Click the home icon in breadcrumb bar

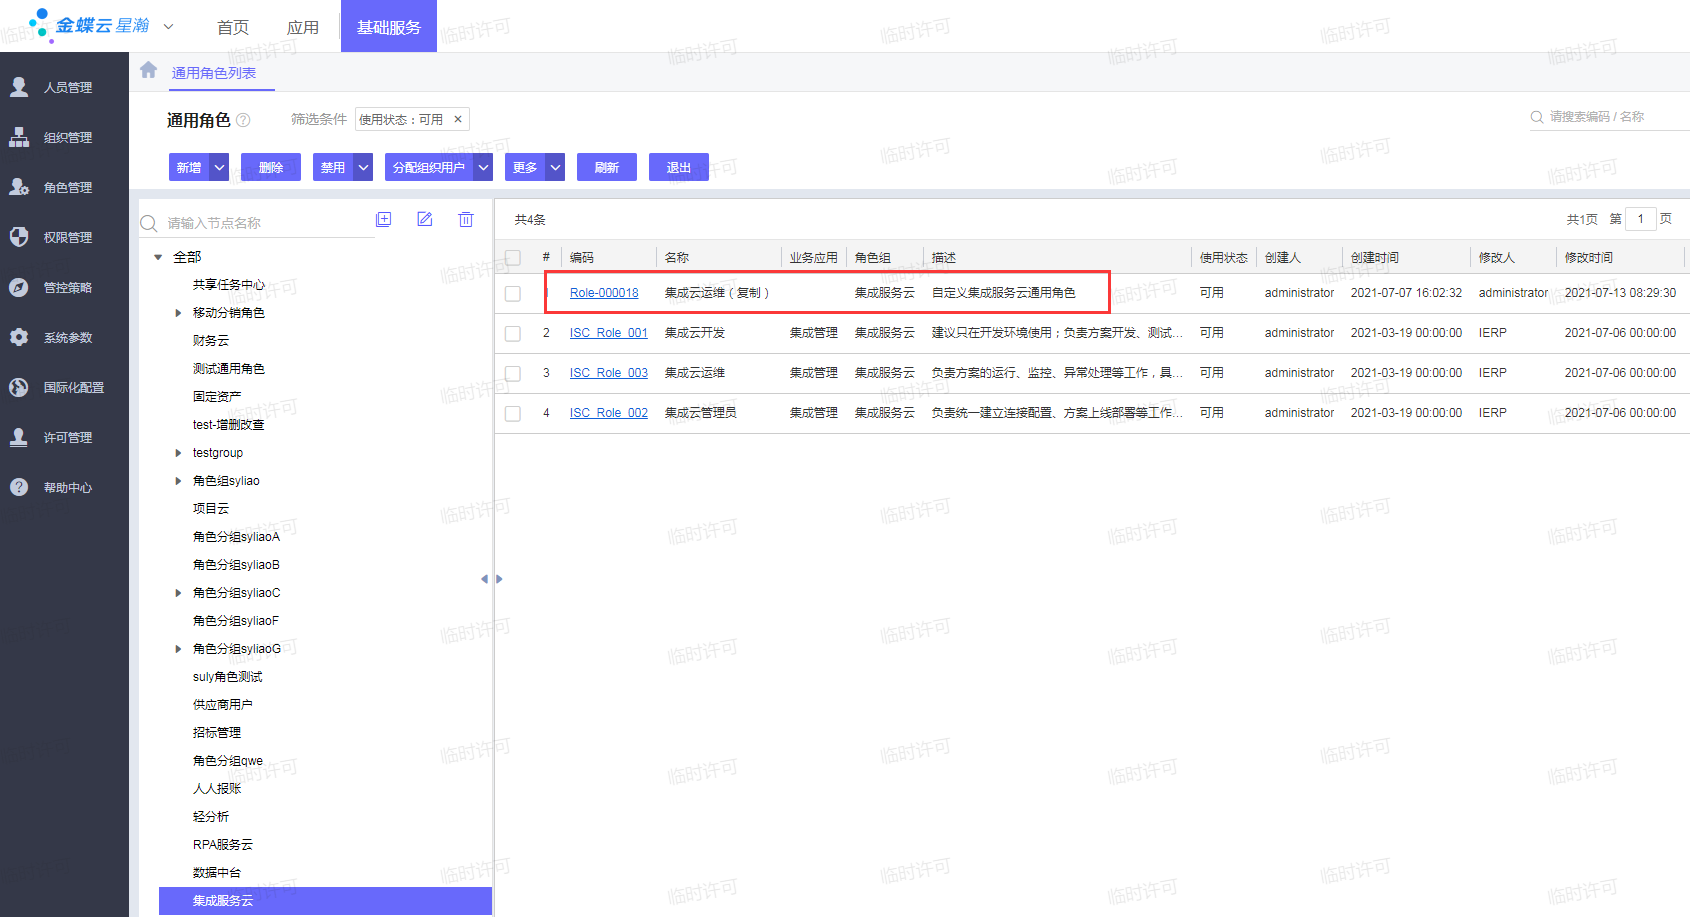click(148, 70)
